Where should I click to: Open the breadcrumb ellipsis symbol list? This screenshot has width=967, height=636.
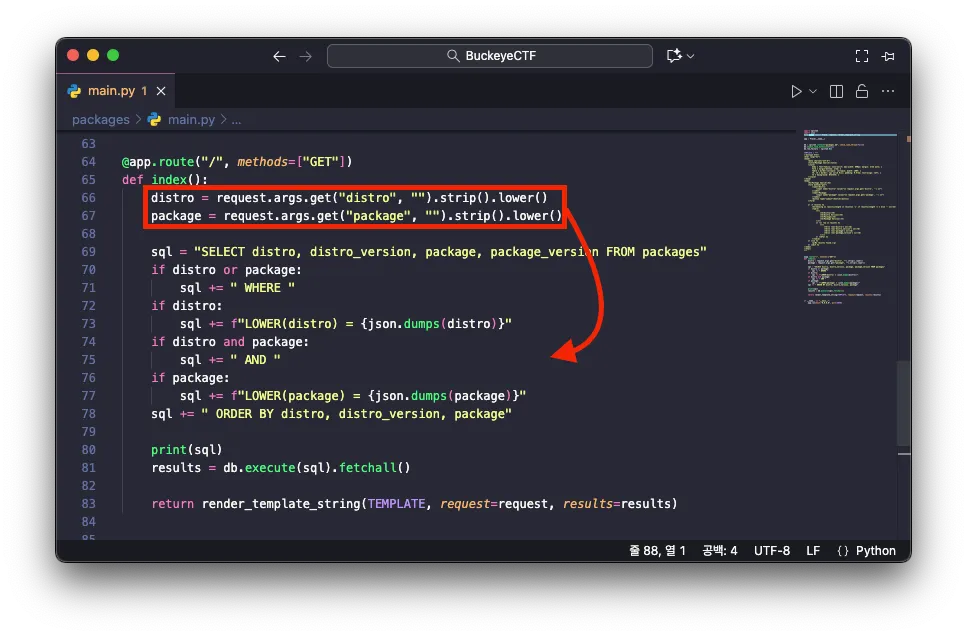pyautogui.click(x=236, y=120)
